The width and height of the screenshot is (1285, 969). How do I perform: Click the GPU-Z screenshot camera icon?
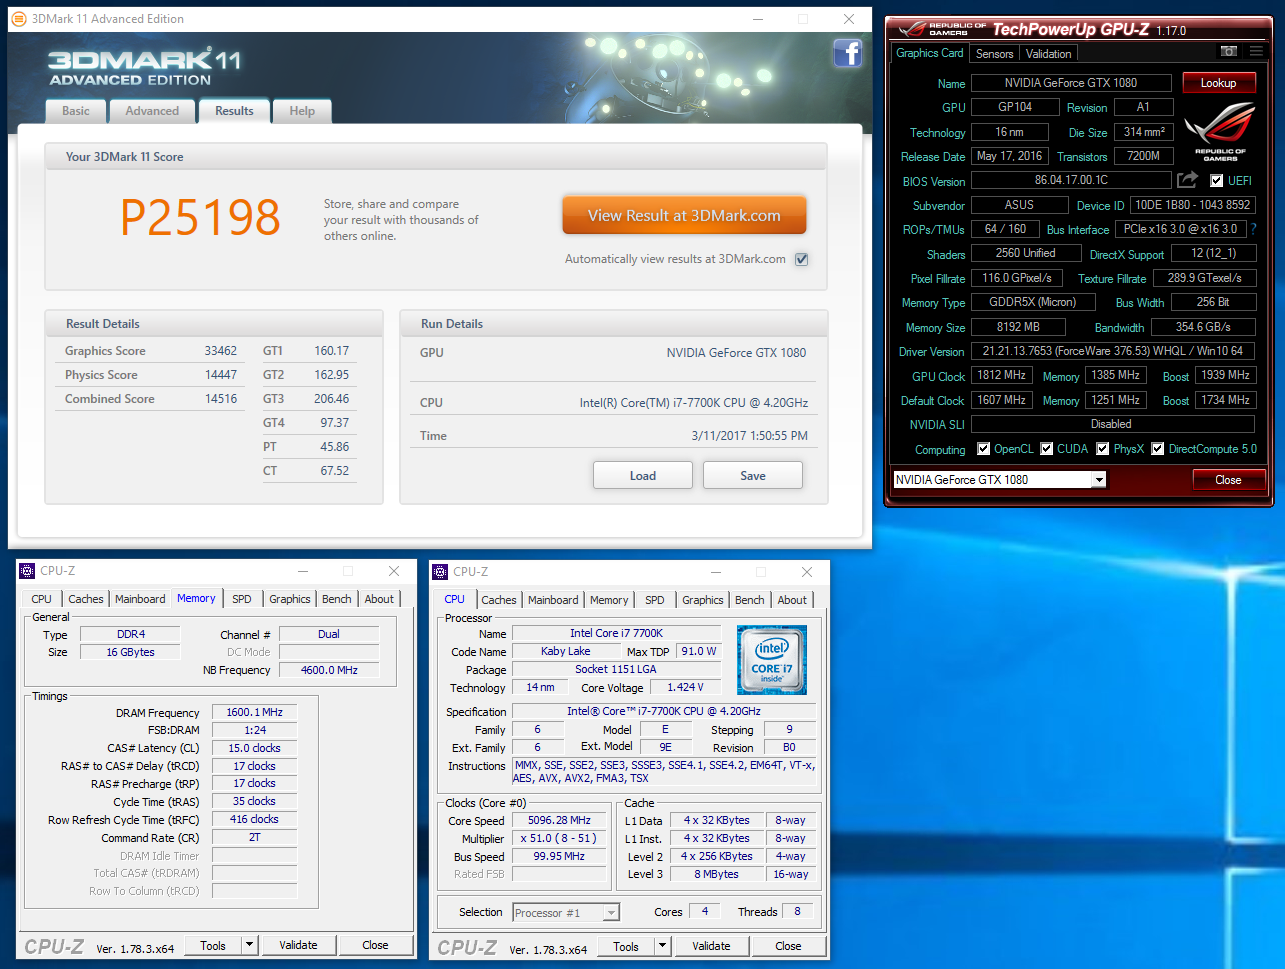(1229, 51)
